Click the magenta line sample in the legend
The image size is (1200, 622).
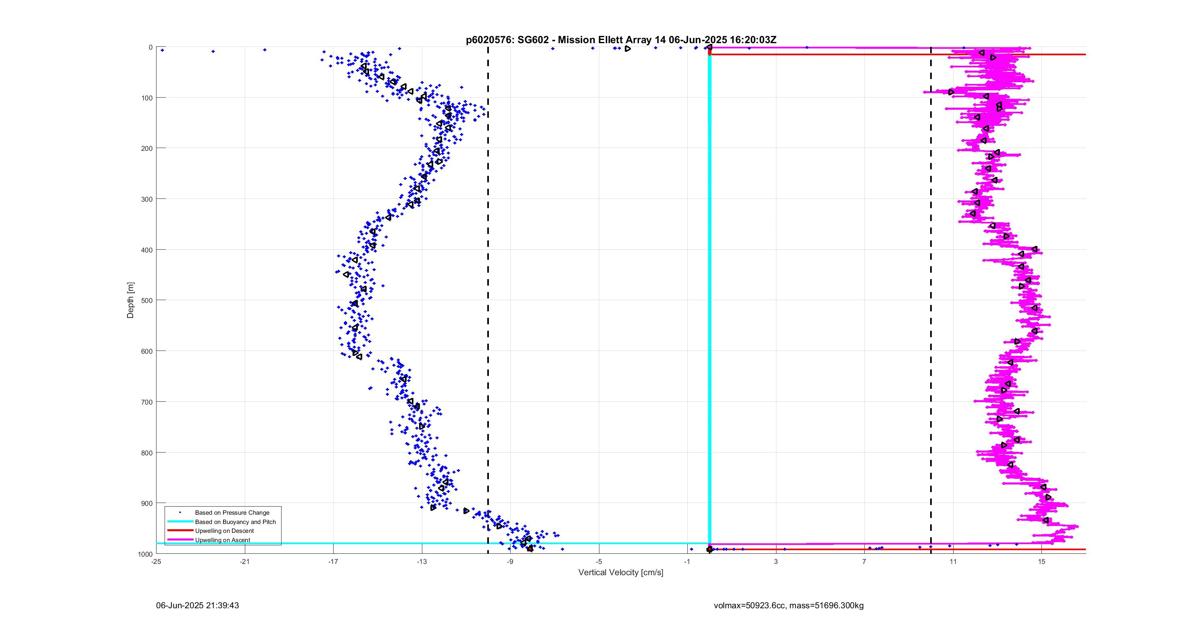(x=180, y=540)
